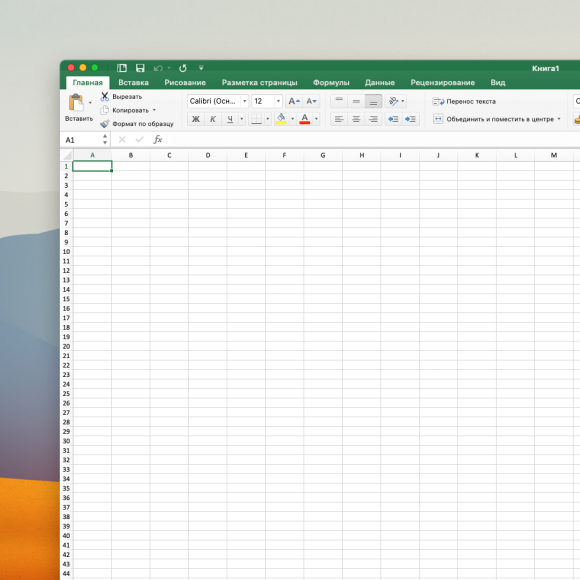Click the text orientation icon
This screenshot has width=580, height=580.
[x=393, y=101]
